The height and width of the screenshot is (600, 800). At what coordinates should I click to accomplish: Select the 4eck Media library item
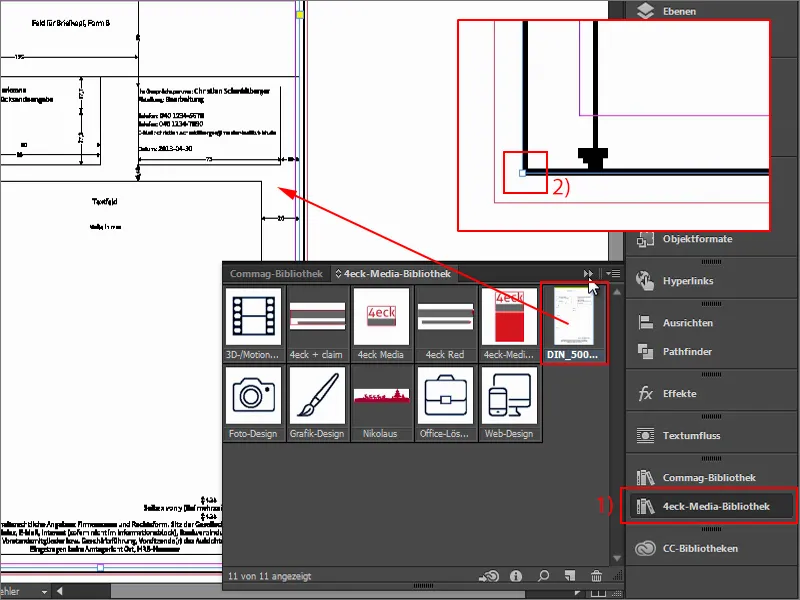pos(381,324)
